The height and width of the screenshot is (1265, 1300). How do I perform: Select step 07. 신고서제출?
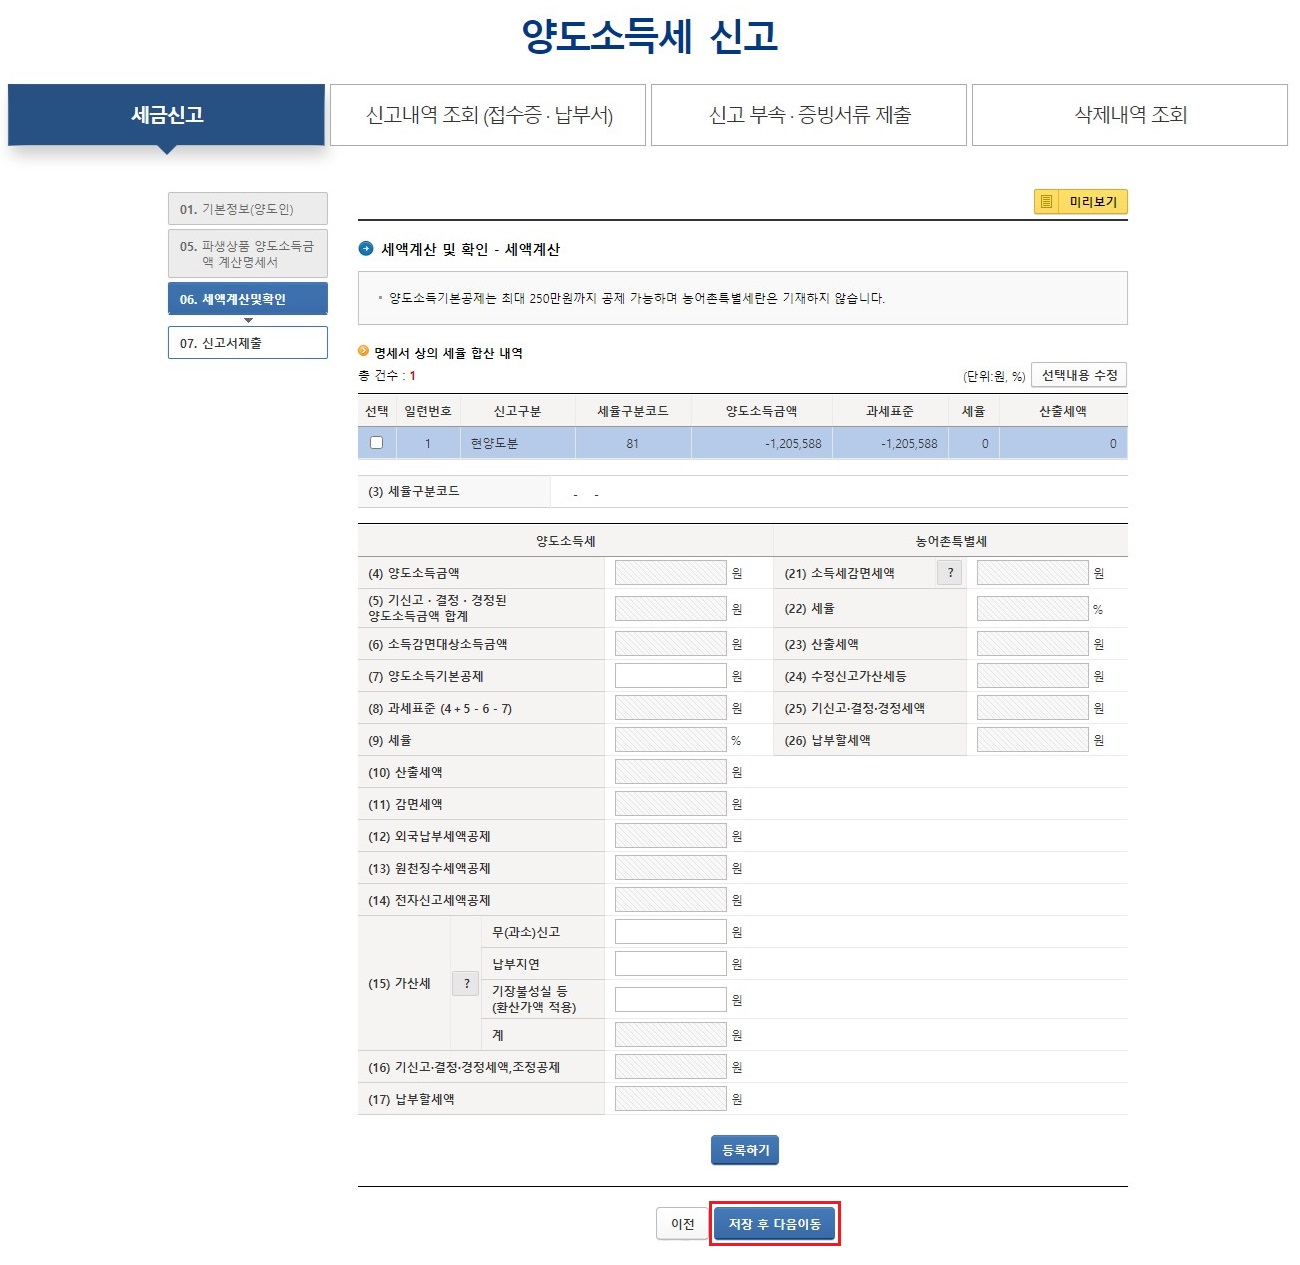(x=248, y=343)
